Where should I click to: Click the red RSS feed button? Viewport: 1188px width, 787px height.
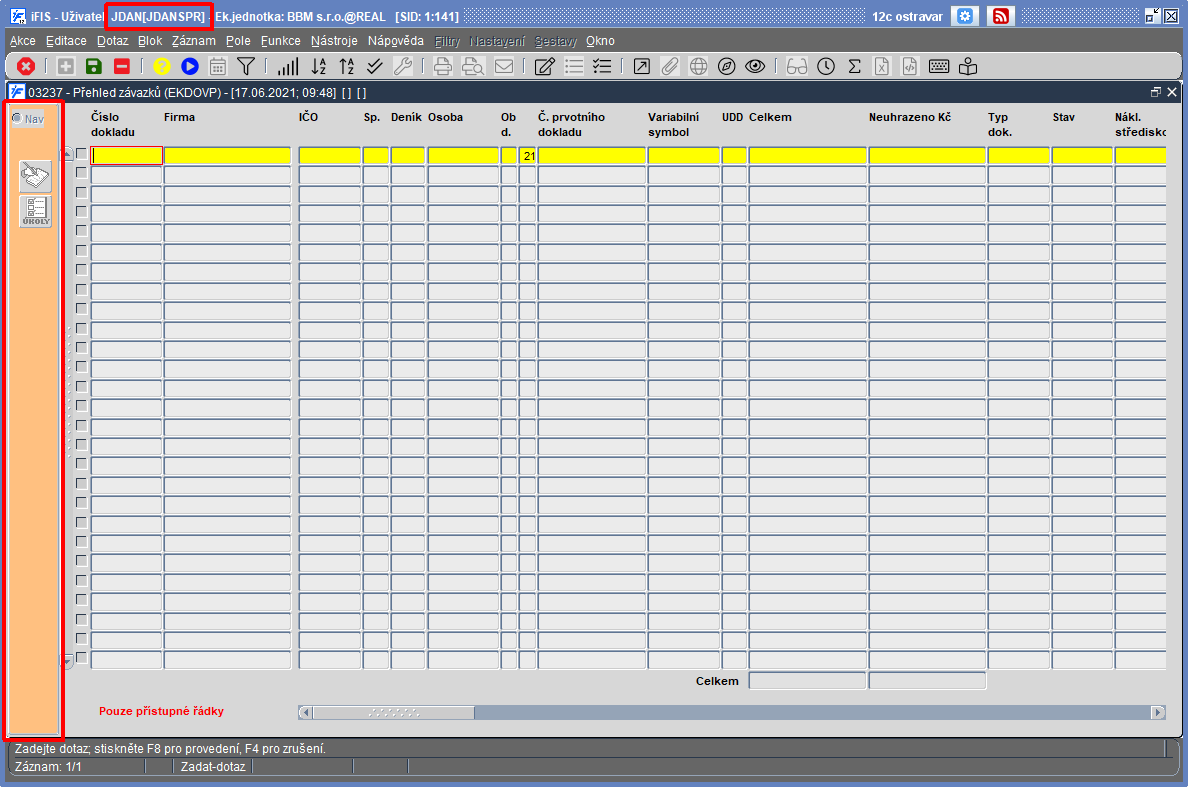click(x=1000, y=16)
